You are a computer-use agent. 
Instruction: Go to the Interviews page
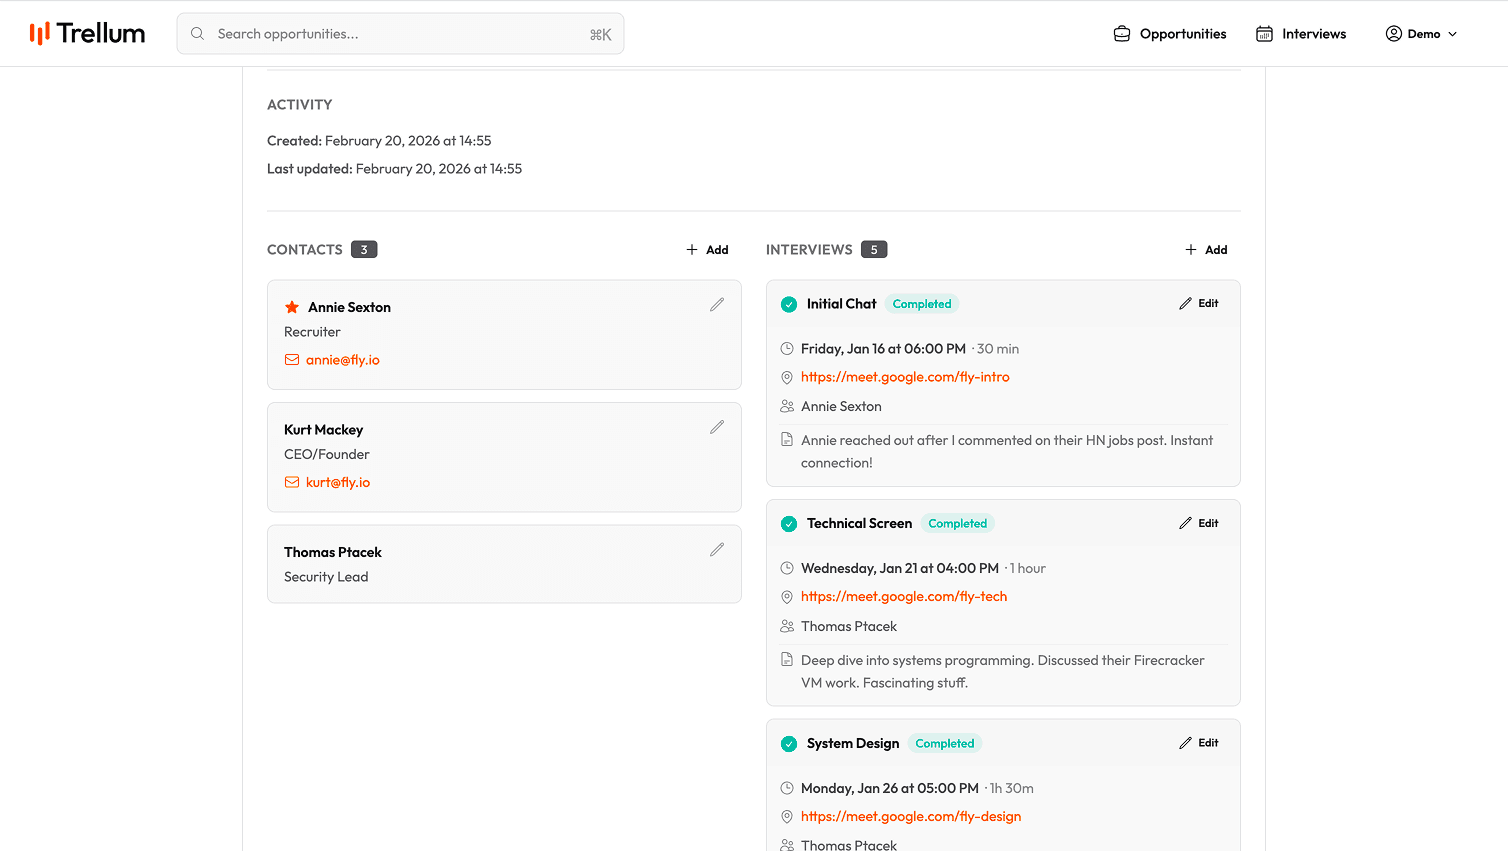click(1301, 34)
